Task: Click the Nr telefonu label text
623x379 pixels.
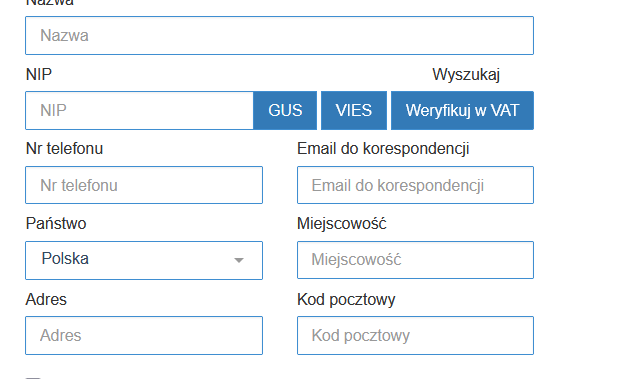Action: tap(64, 149)
